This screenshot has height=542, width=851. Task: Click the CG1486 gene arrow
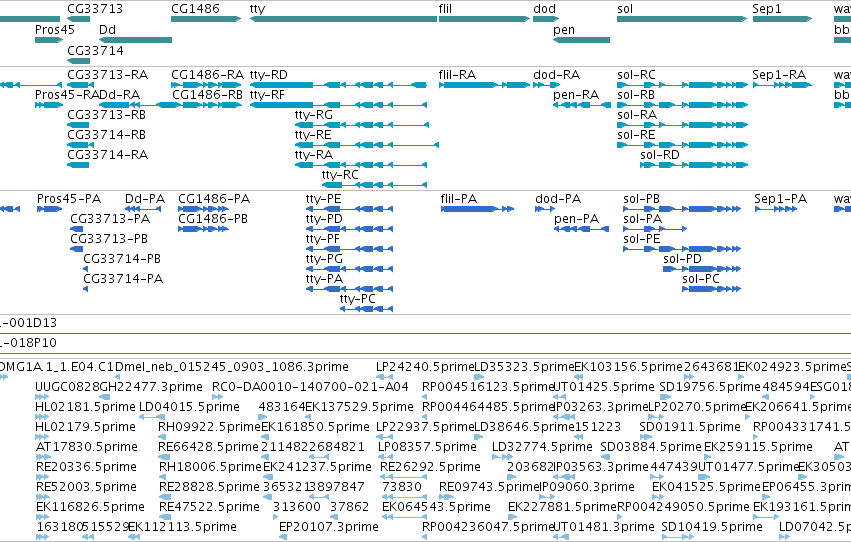click(206, 19)
